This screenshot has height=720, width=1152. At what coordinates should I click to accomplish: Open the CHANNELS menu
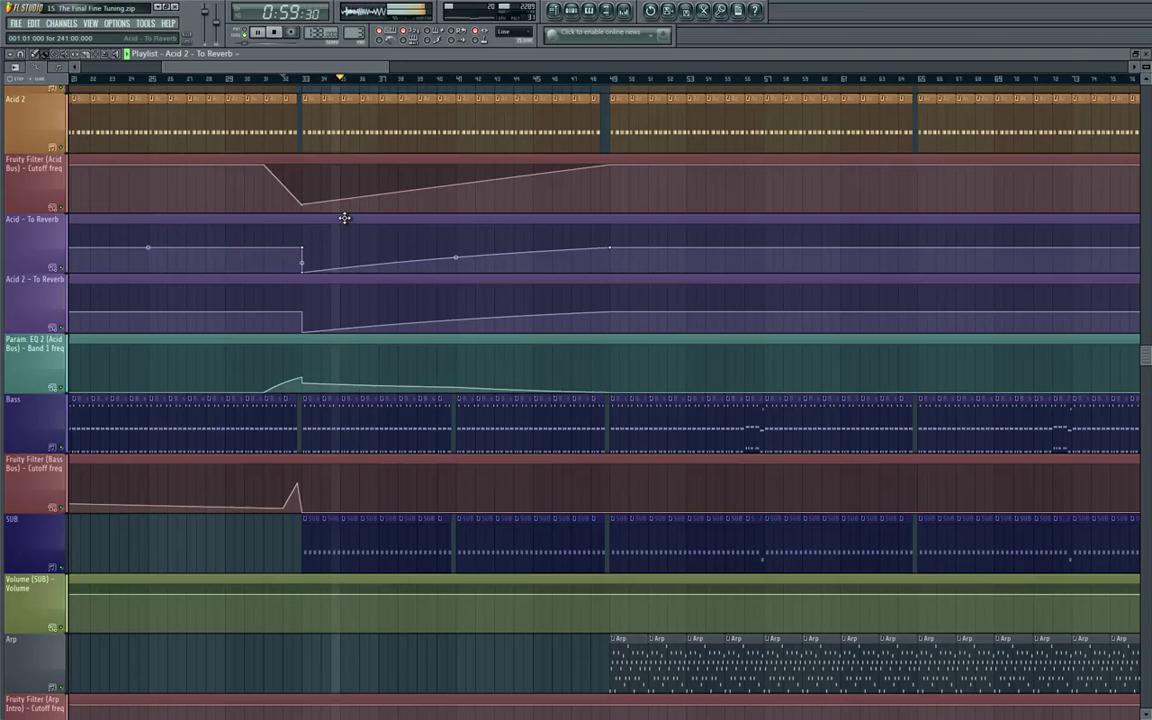pyautogui.click(x=62, y=24)
